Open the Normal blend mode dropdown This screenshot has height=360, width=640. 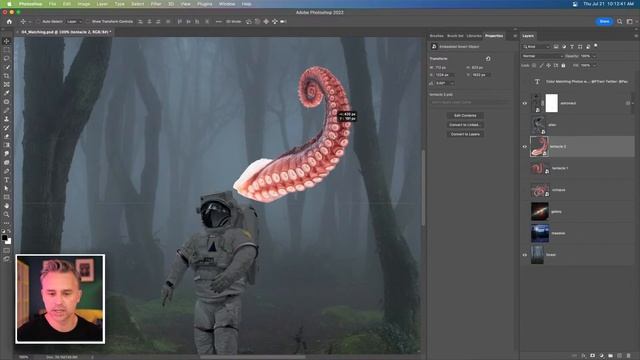pyautogui.click(x=542, y=56)
